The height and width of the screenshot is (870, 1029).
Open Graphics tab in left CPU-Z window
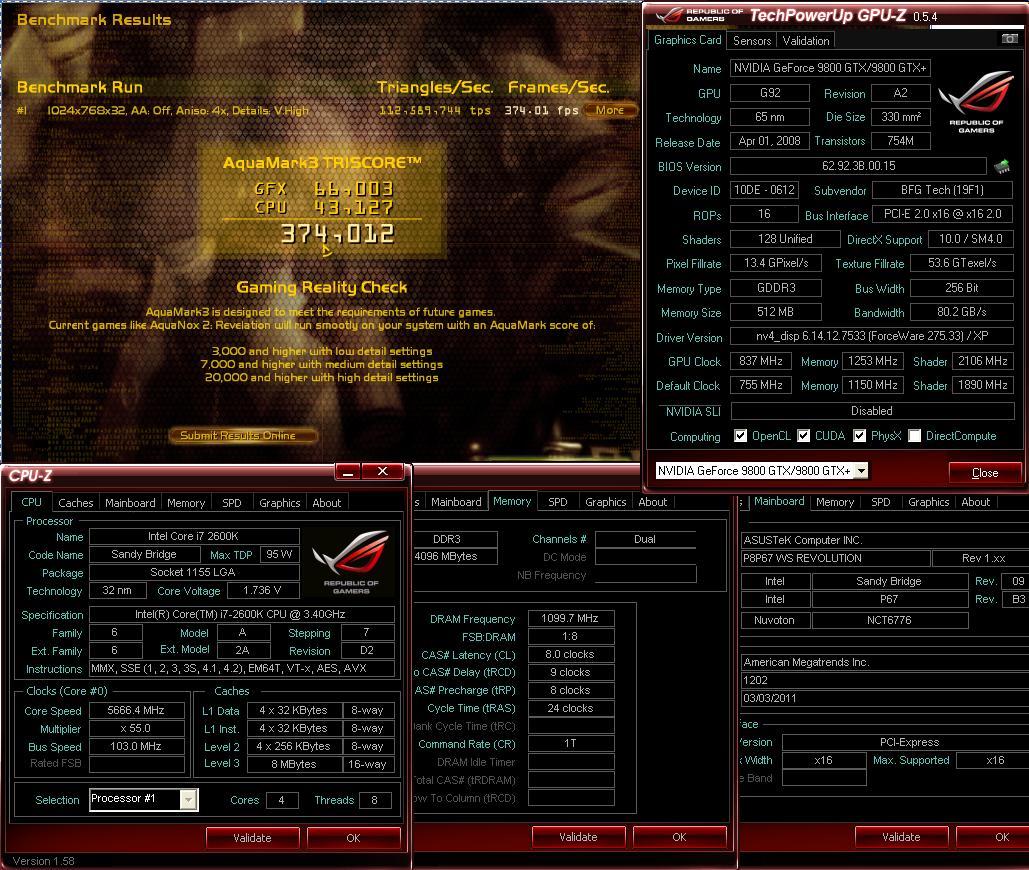280,503
